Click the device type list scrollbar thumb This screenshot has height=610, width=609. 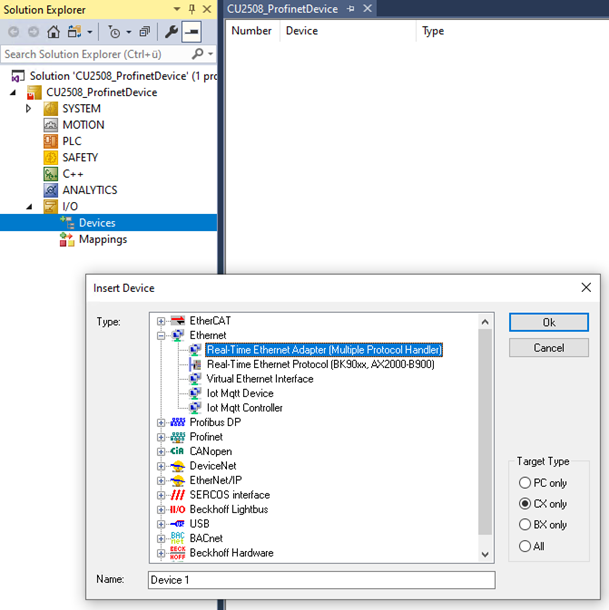pos(485,432)
